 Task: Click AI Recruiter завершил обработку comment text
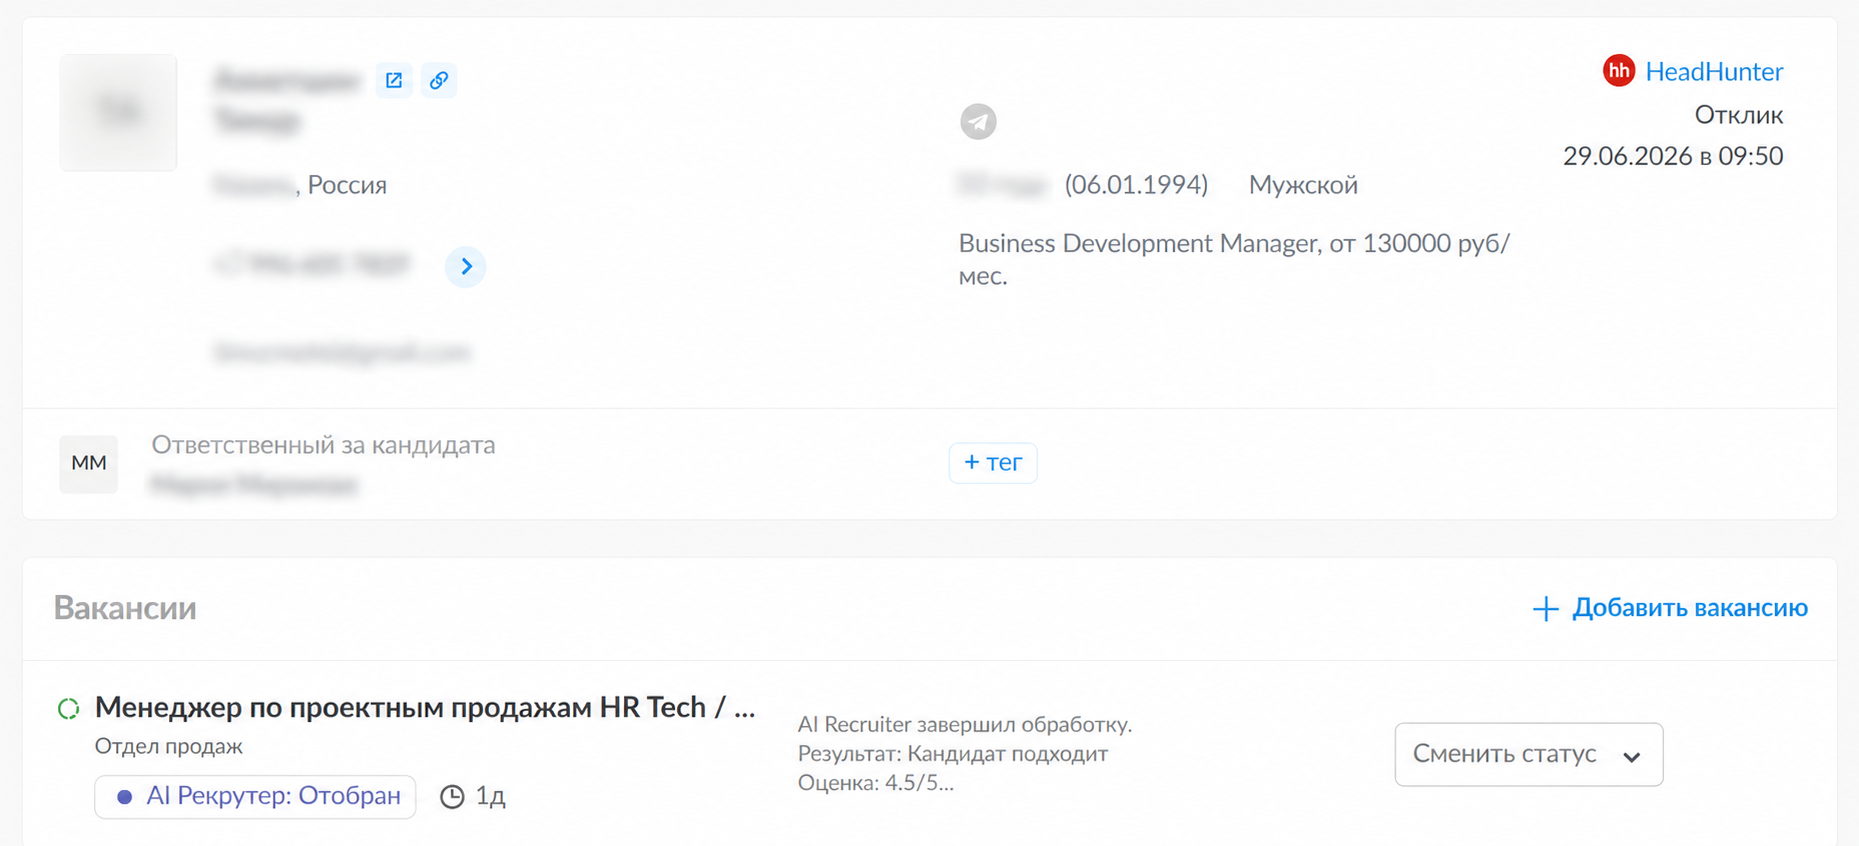pyautogui.click(x=965, y=724)
